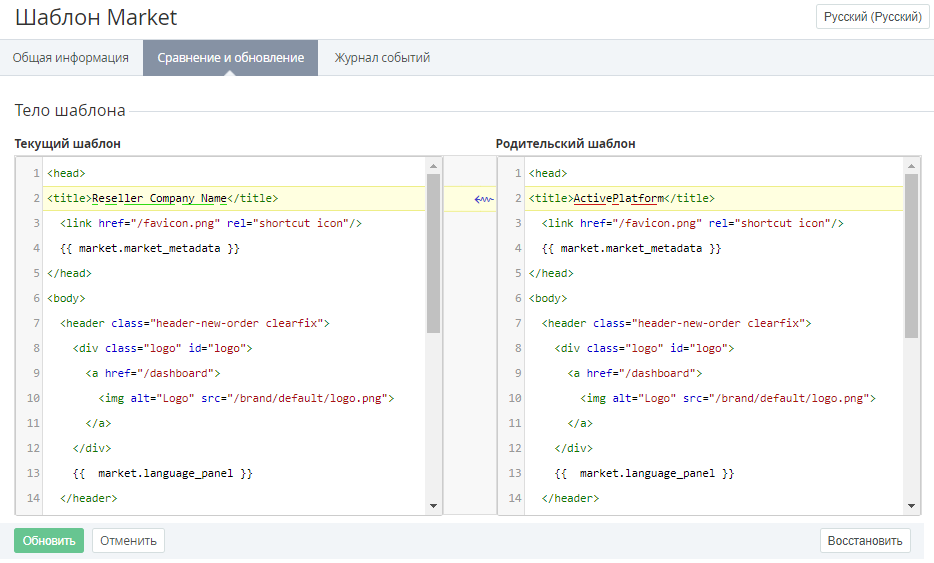The image size is (934, 563).
Task: Open the Русский (Русский) language selector
Action: pyautogui.click(x=872, y=17)
